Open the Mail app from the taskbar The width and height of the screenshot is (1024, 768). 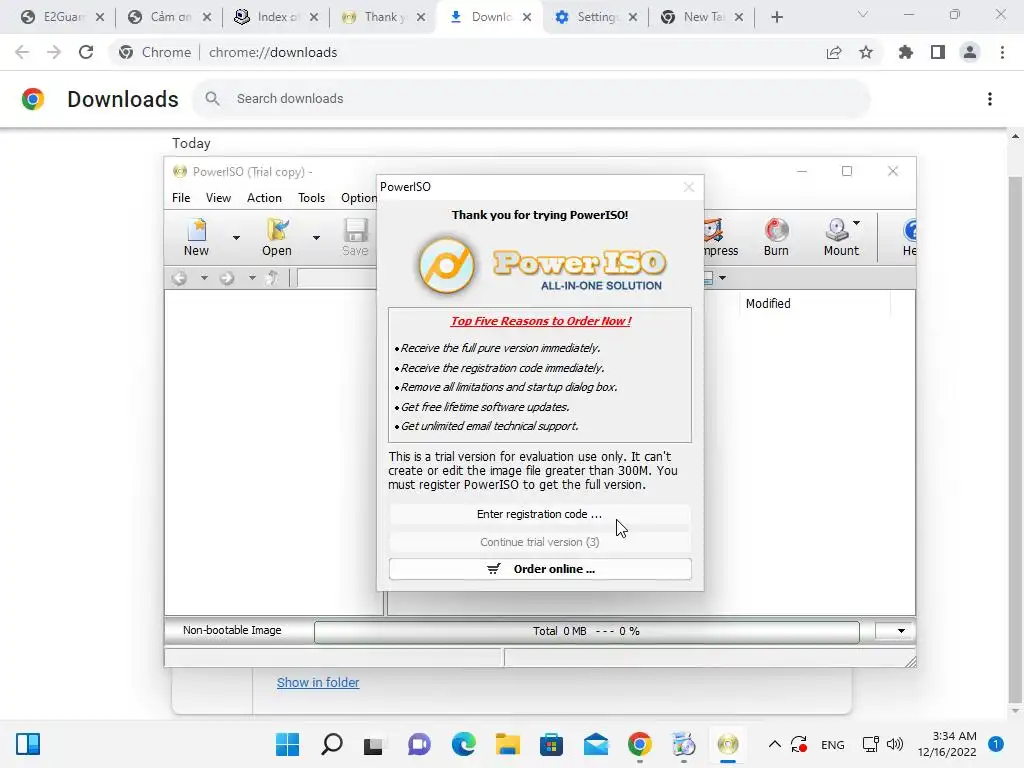tap(596, 744)
